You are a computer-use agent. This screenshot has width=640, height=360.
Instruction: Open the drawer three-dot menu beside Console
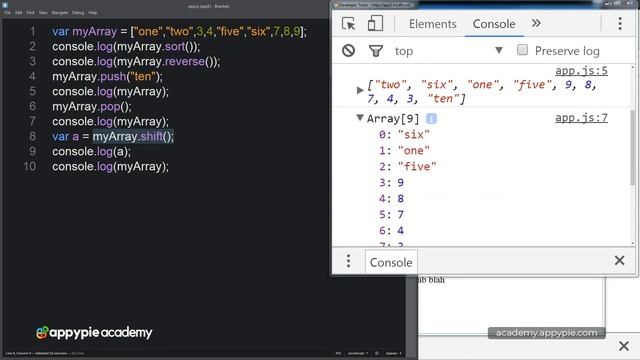point(348,261)
